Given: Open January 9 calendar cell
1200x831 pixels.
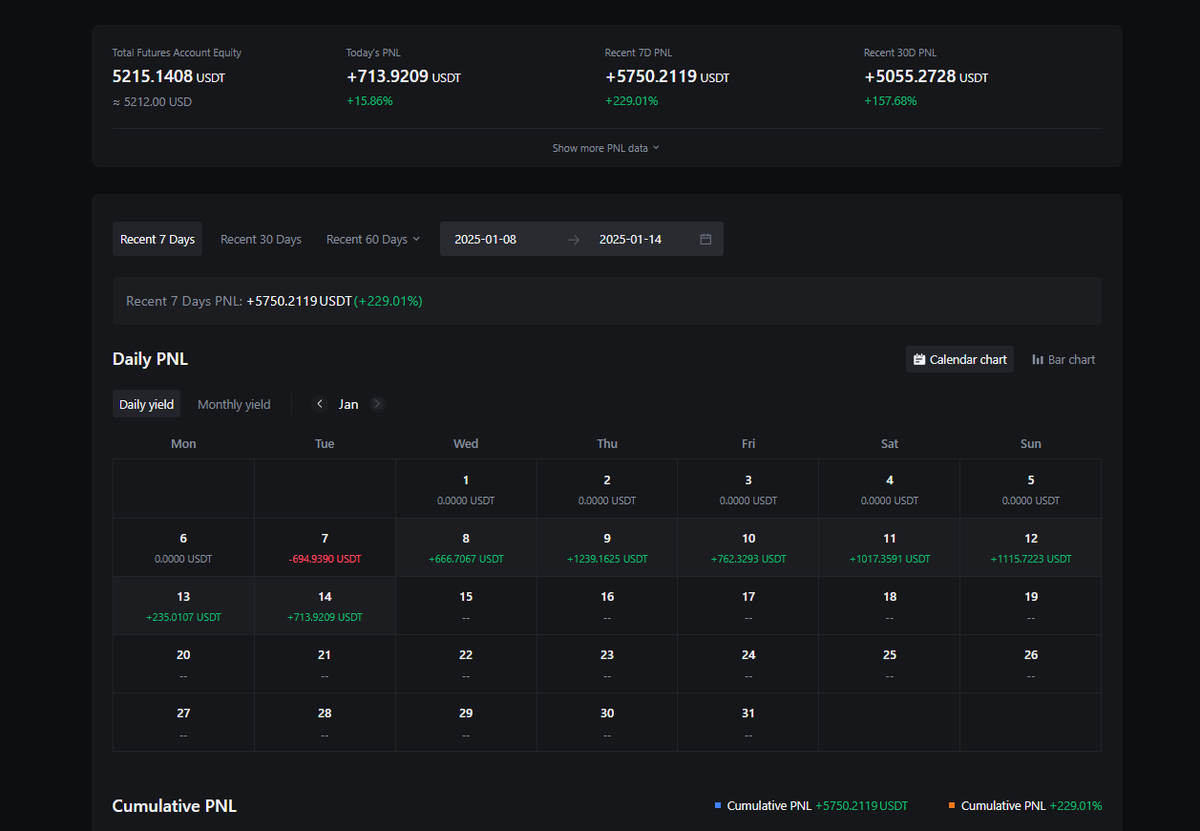Looking at the screenshot, I should [607, 547].
